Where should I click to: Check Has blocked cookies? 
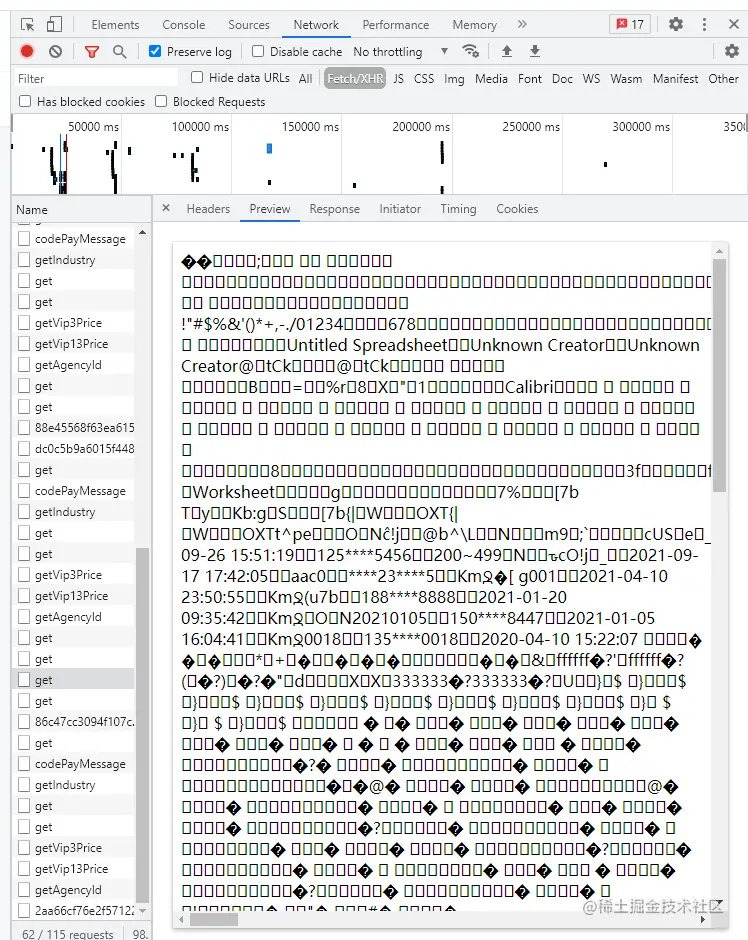pos(25,101)
